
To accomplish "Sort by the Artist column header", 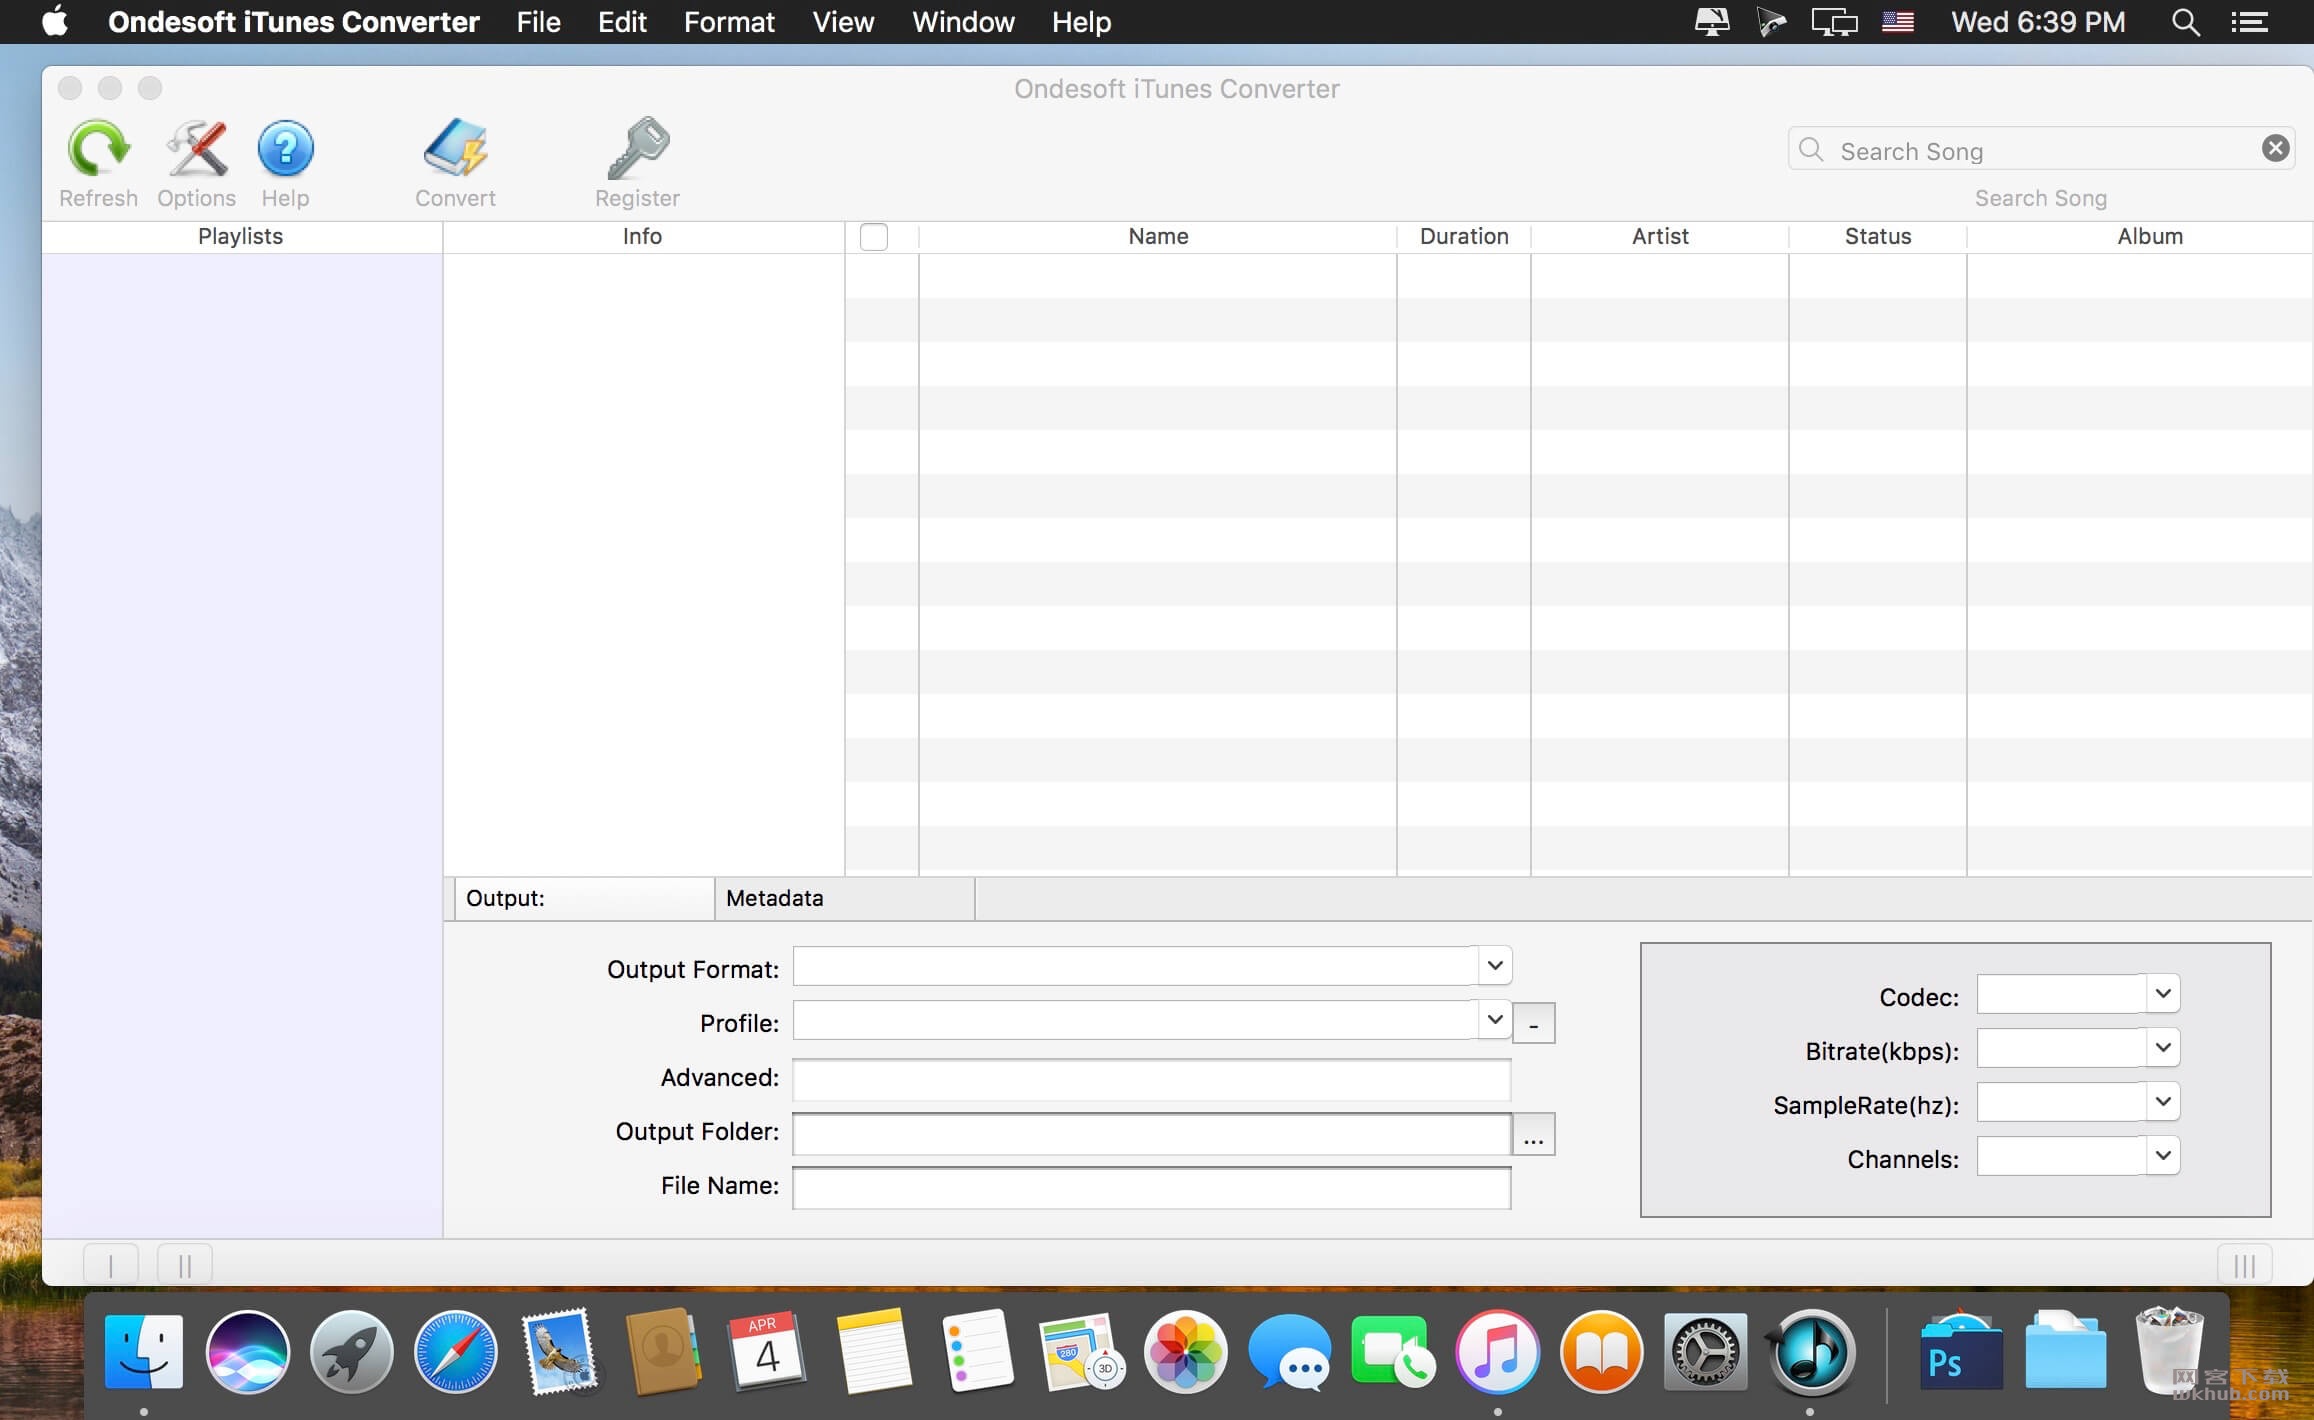I will [1660, 237].
